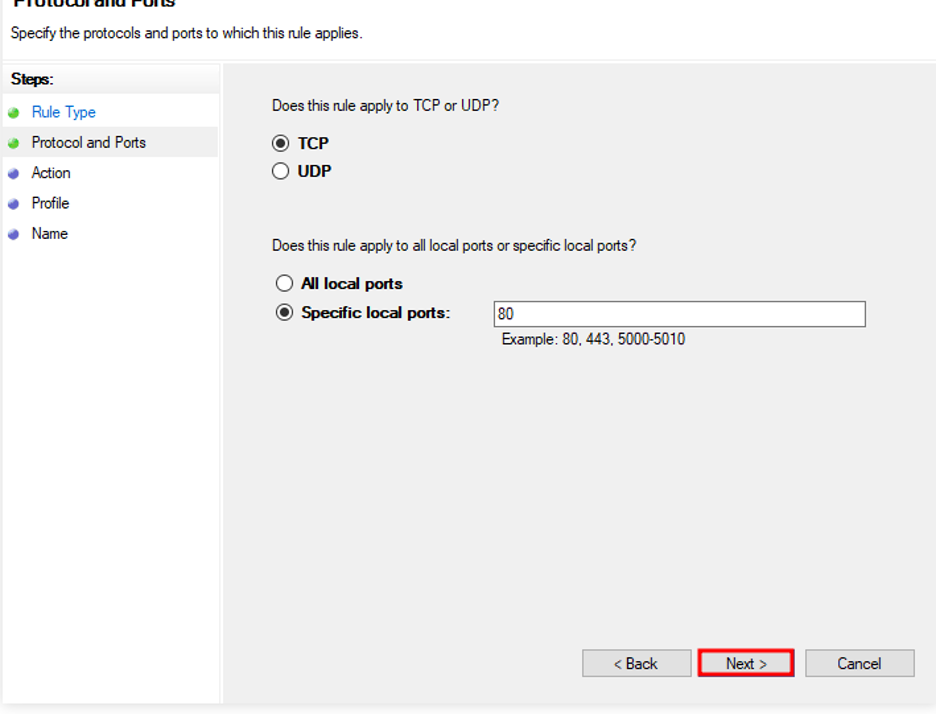
Task: Open the Rule Type step
Action: 62,112
